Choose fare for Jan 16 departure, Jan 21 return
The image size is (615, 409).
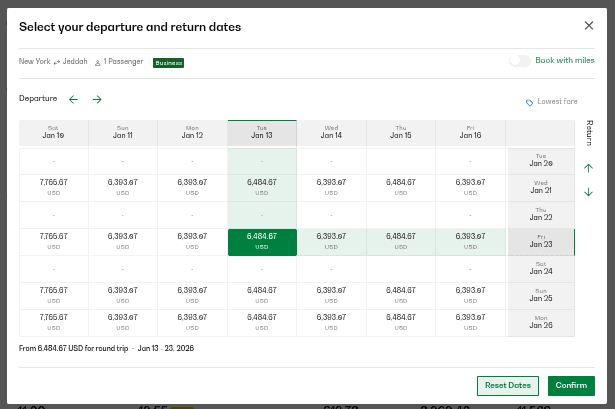click(470, 188)
